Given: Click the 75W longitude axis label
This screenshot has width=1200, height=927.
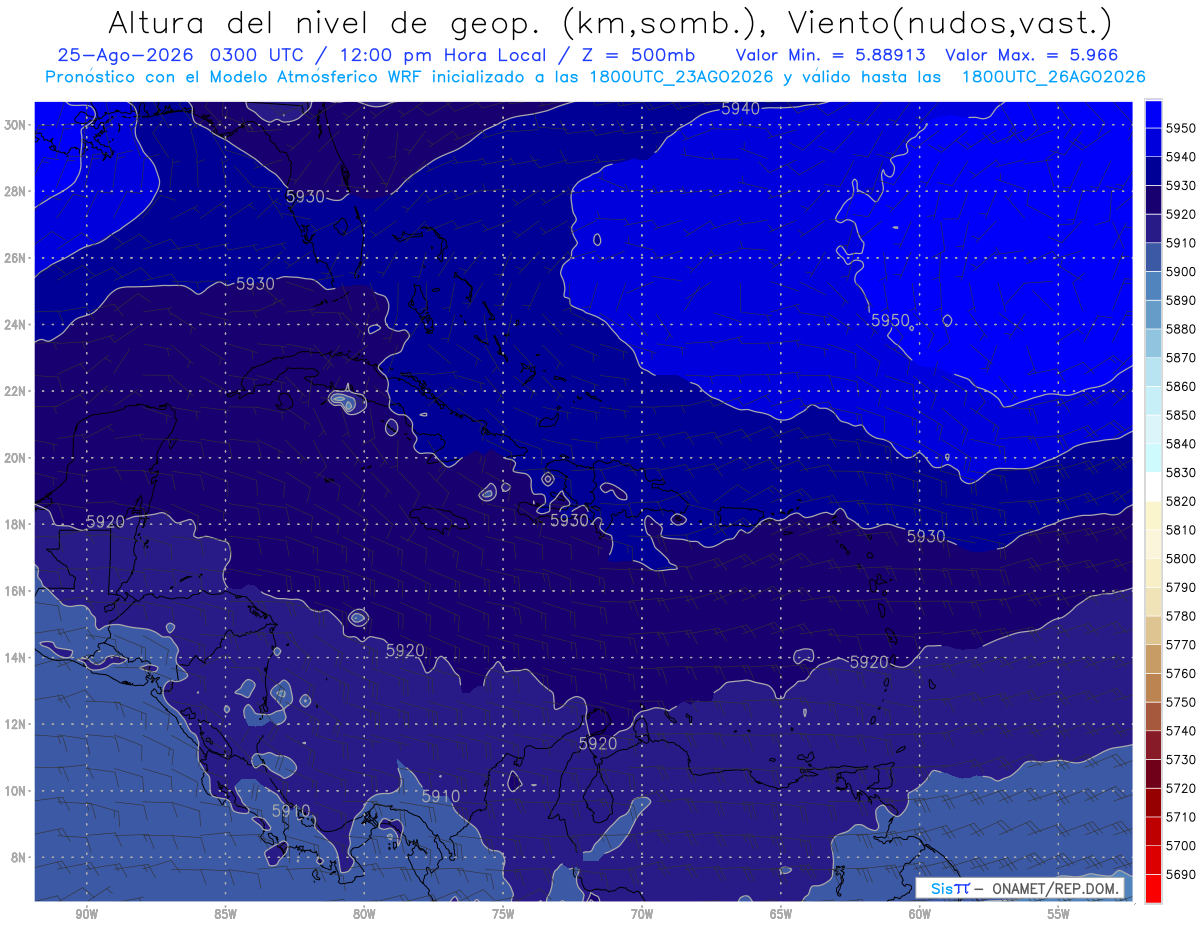Looking at the screenshot, I should (x=503, y=914).
